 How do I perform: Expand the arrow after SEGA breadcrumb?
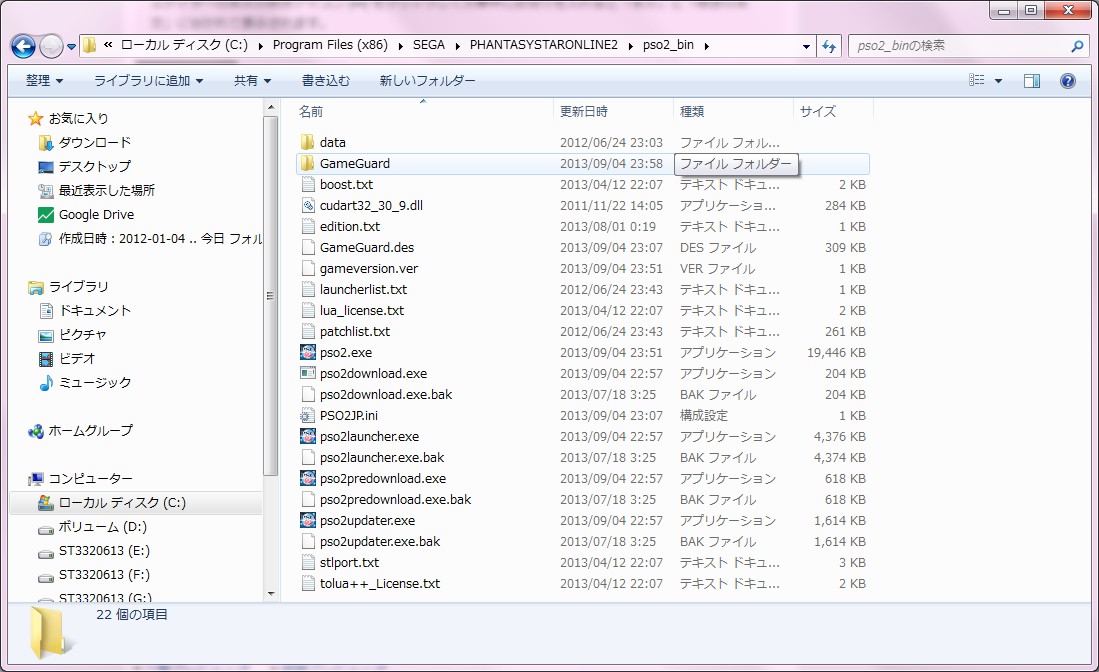point(457,46)
